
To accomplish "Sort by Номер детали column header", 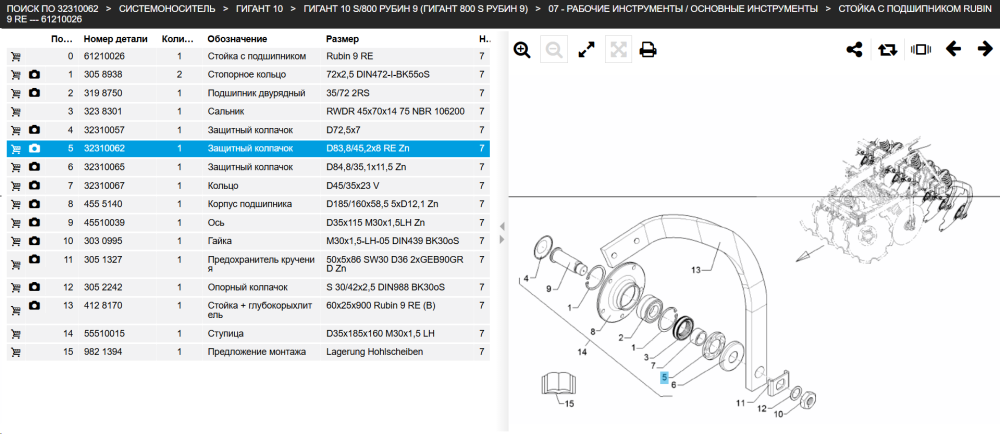I will point(115,39).
